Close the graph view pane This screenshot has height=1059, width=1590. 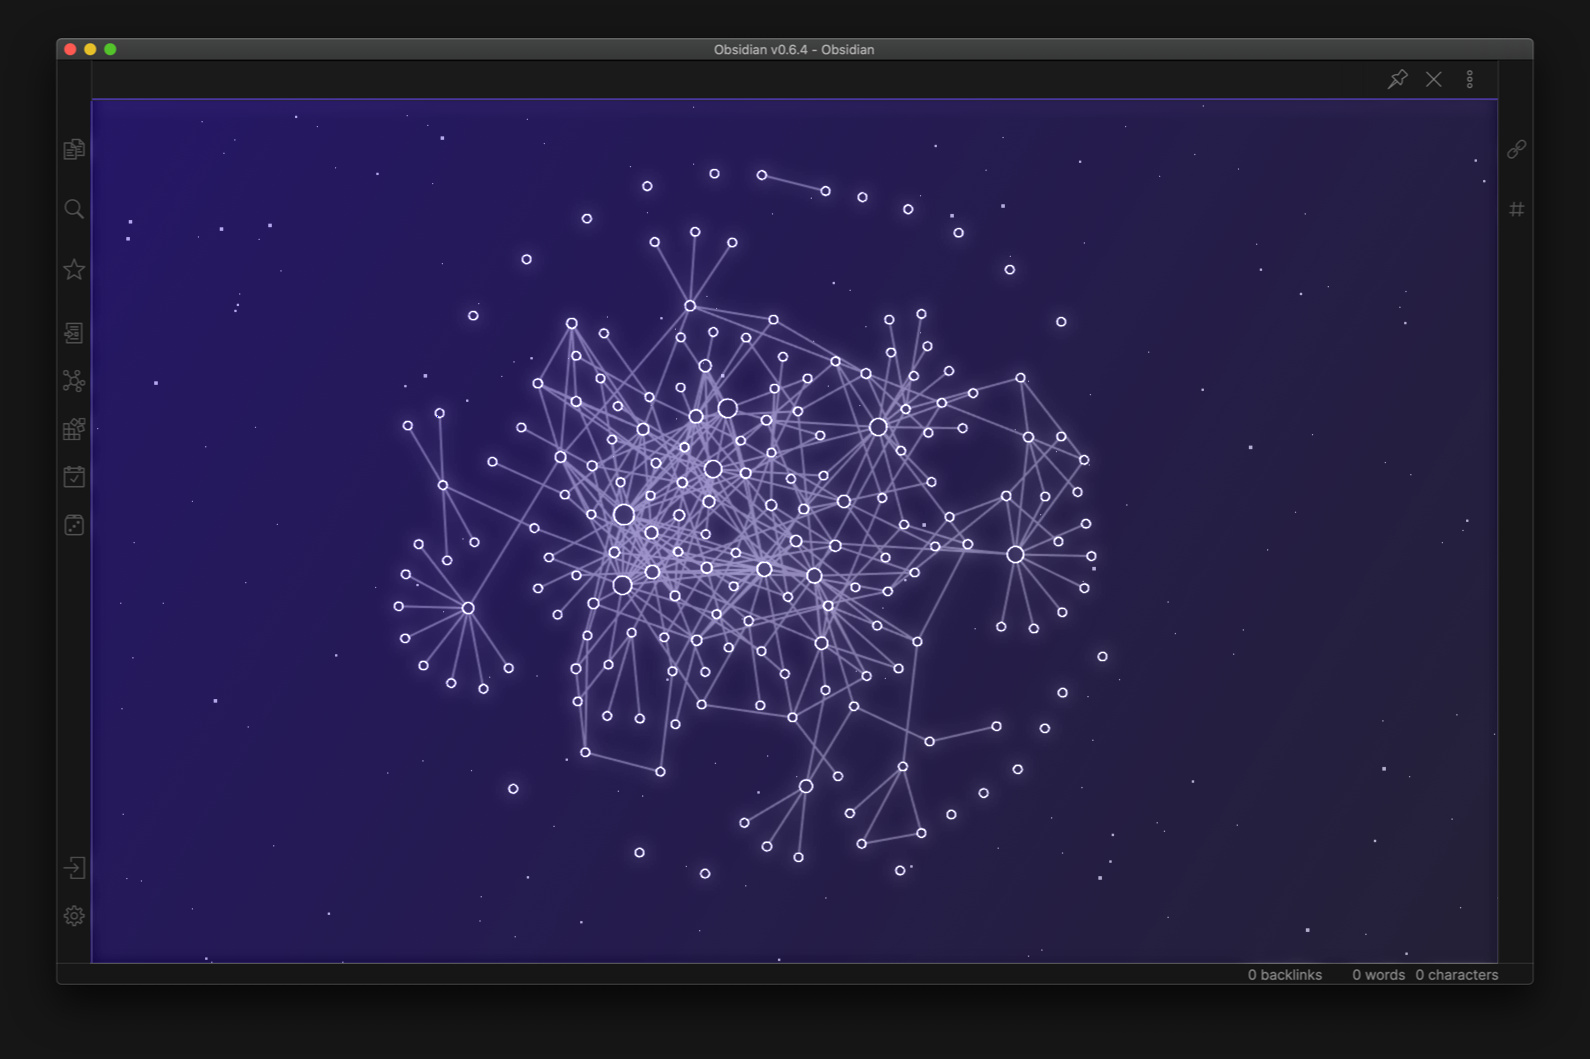pos(1433,79)
